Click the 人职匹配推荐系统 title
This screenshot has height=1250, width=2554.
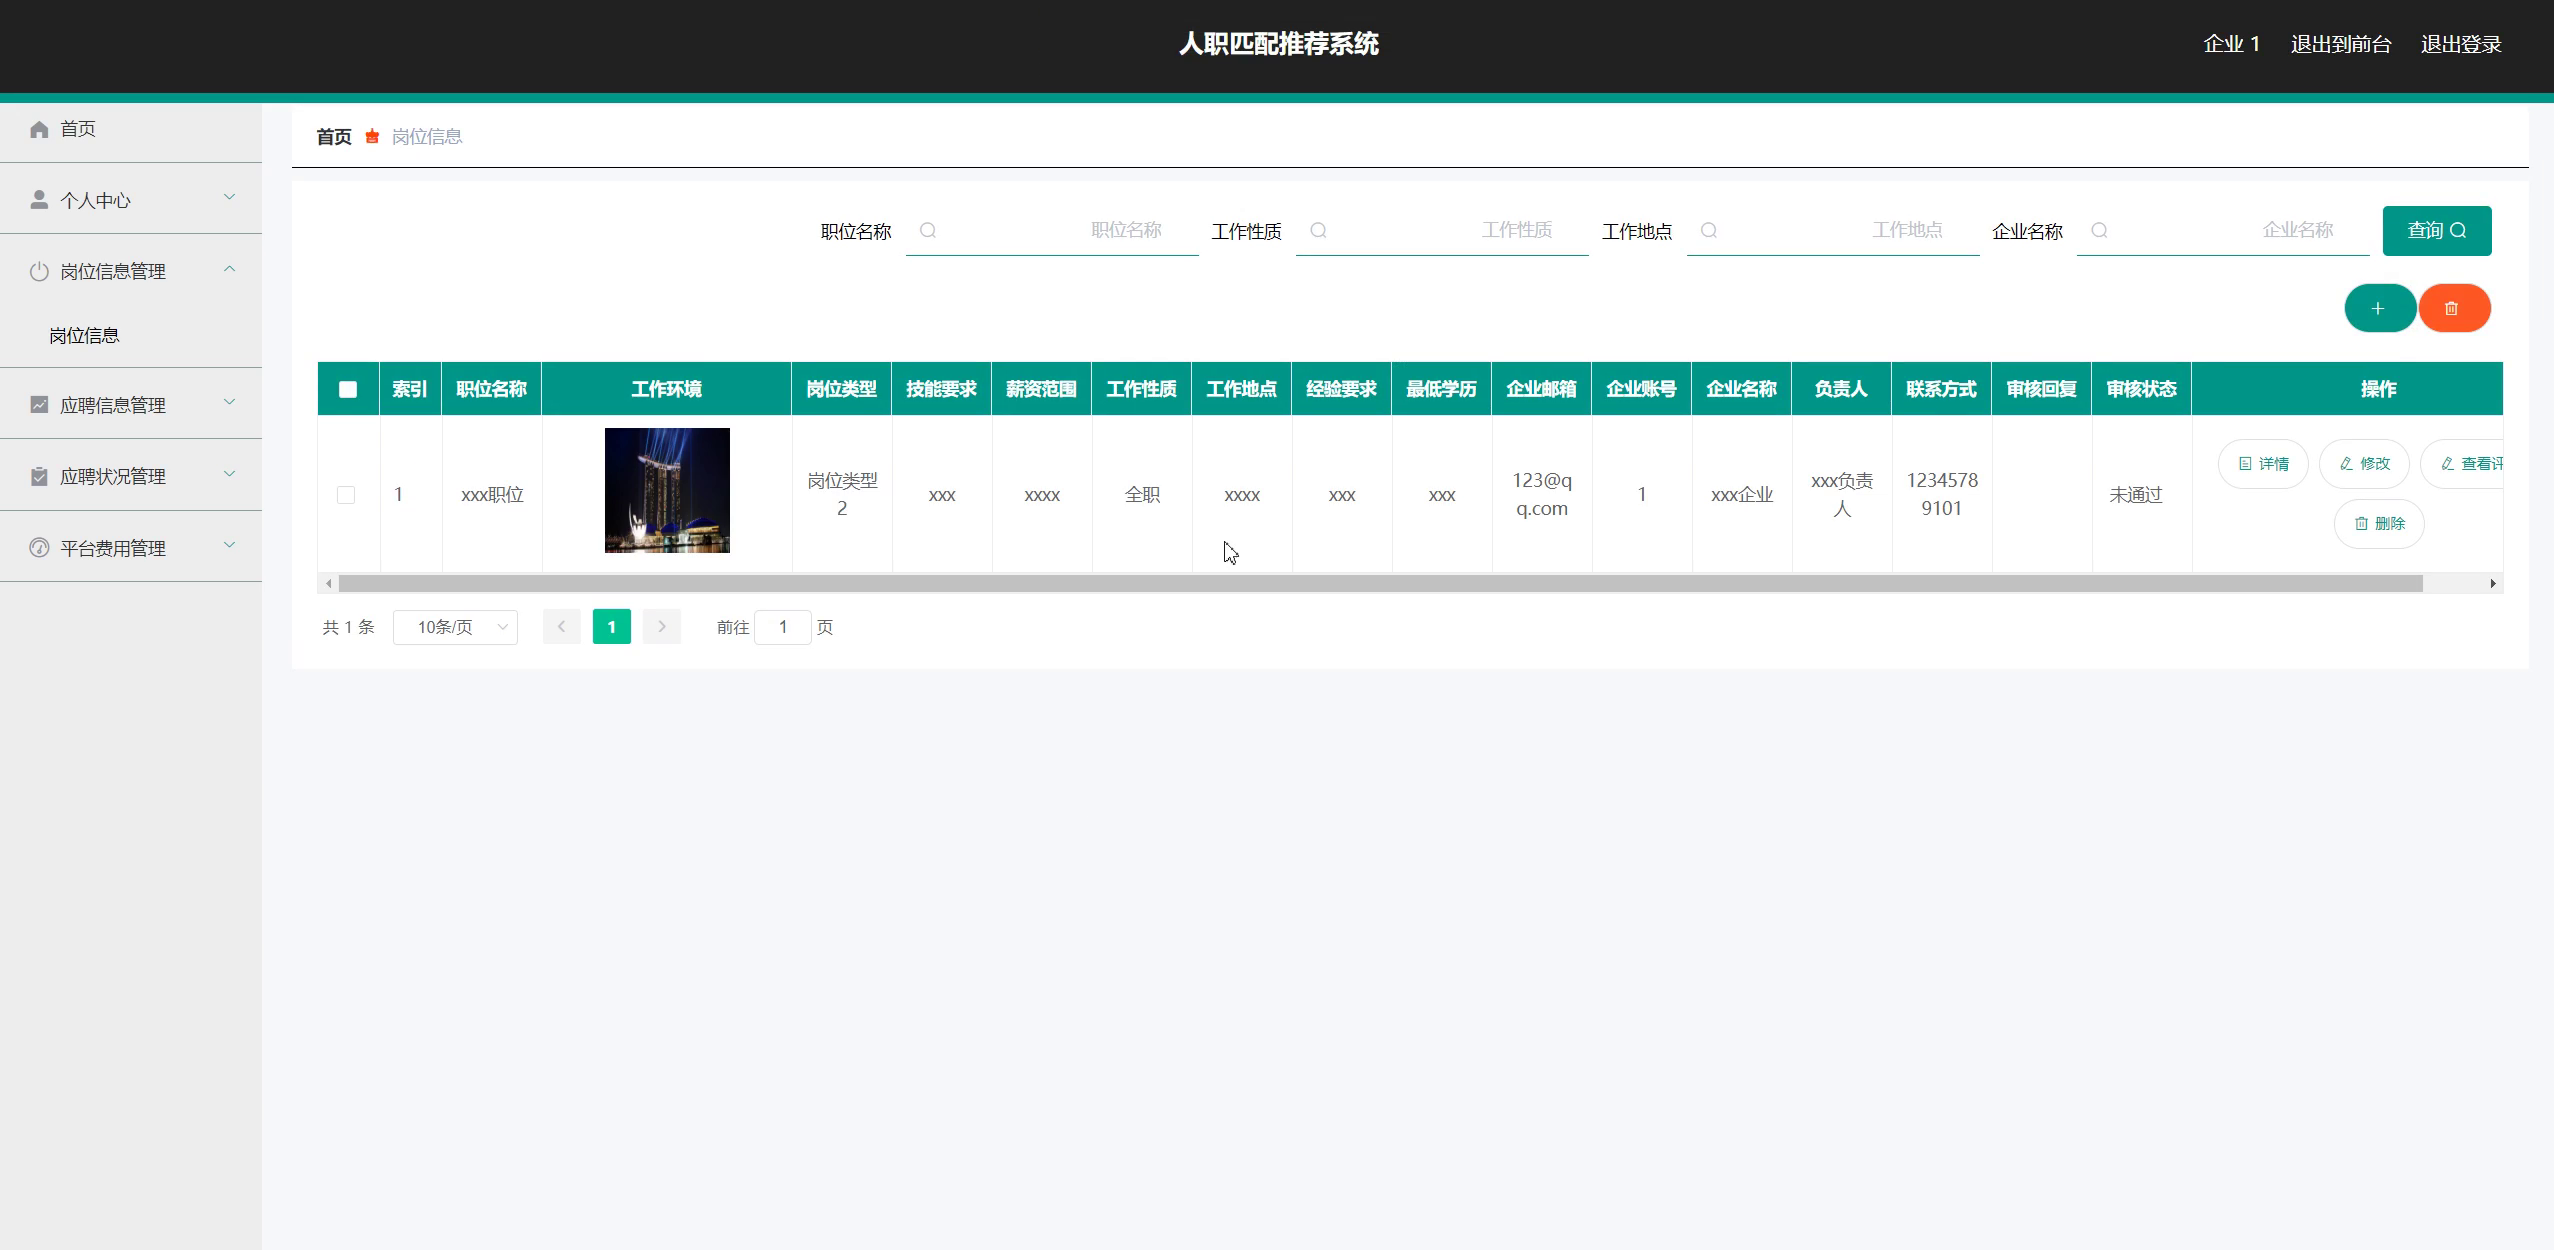[x=1278, y=44]
